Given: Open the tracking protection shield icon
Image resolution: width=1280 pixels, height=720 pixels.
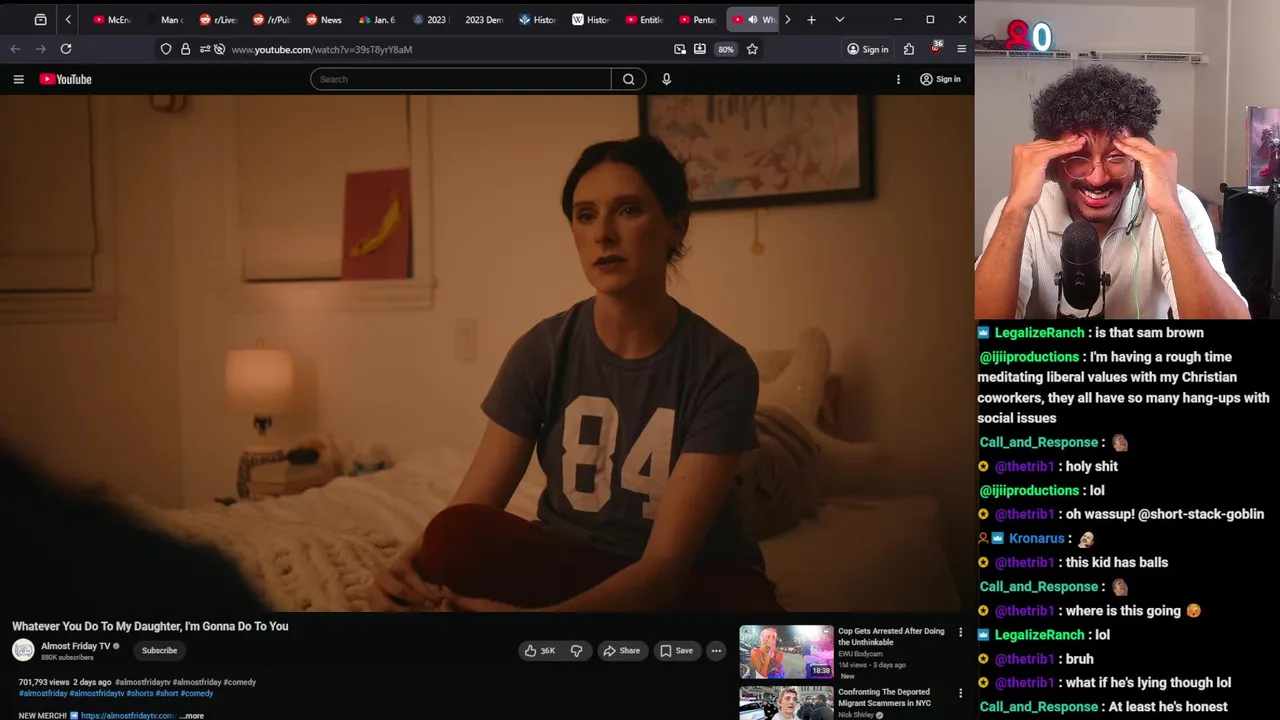Looking at the screenshot, I should (x=166, y=49).
